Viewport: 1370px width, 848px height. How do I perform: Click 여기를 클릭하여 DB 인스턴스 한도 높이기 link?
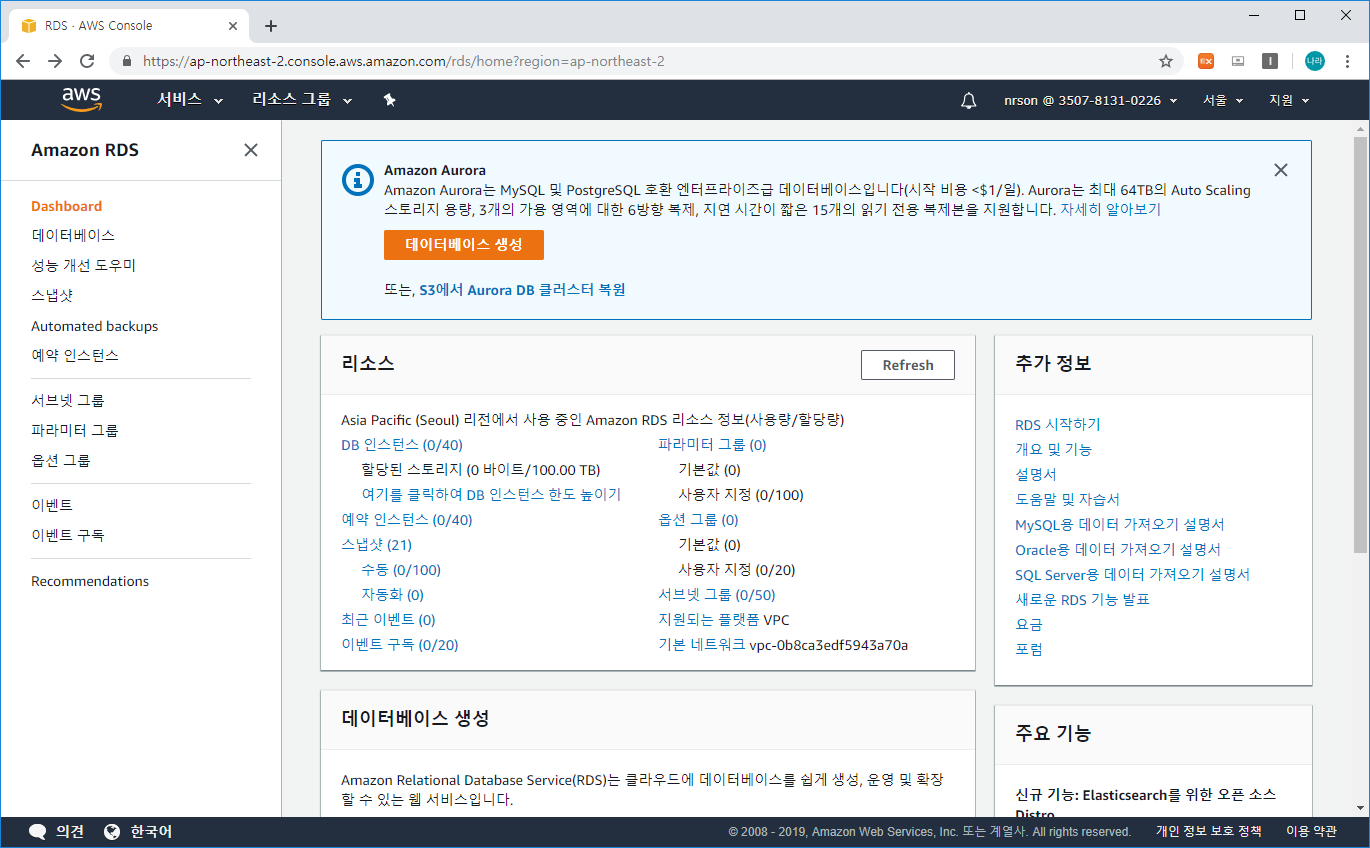tap(491, 495)
